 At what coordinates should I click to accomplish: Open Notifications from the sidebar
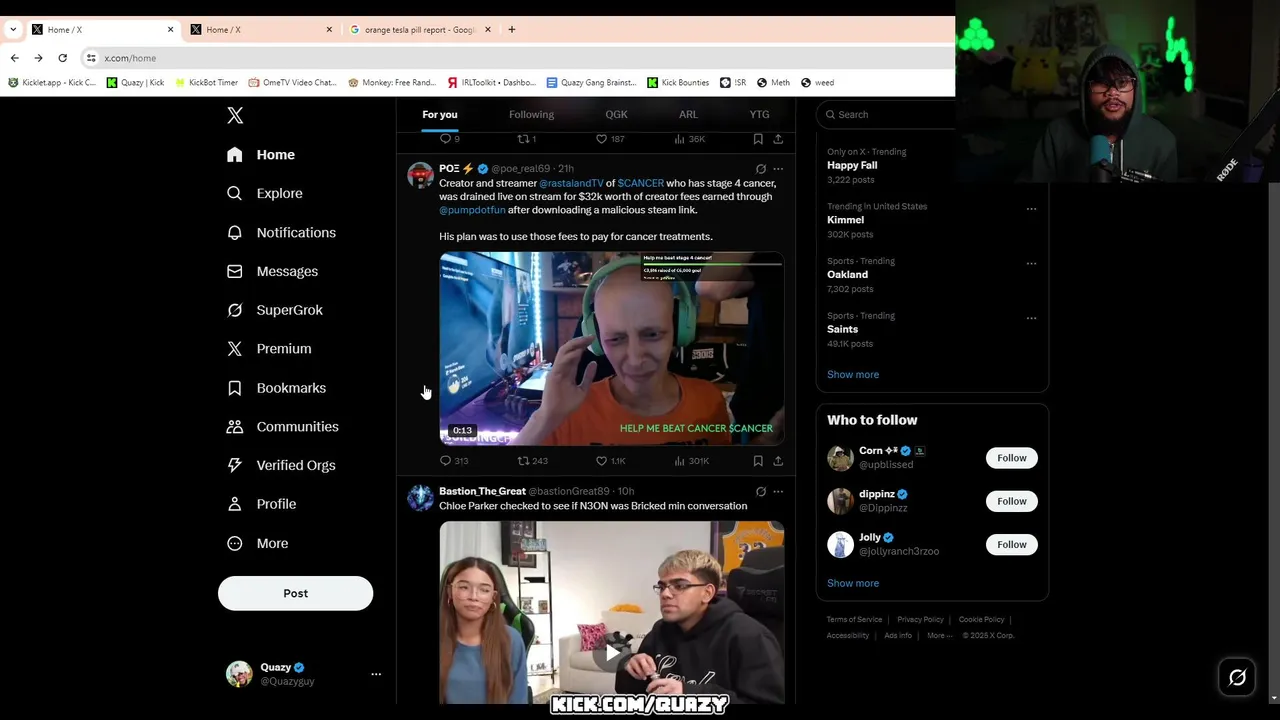pyautogui.click(x=281, y=232)
